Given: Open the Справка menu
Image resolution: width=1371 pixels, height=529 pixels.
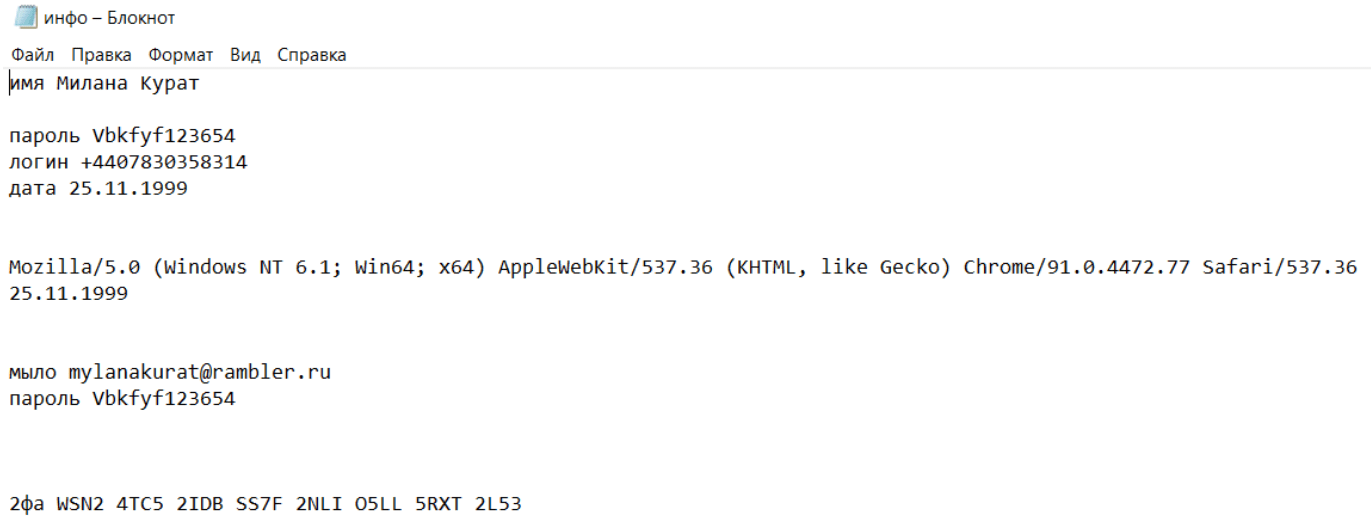Looking at the screenshot, I should click(x=312, y=55).
